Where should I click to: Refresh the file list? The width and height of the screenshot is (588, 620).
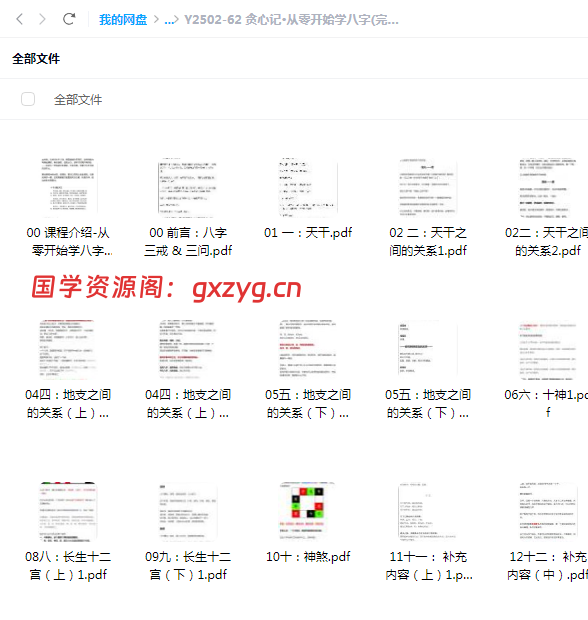pyautogui.click(x=69, y=19)
